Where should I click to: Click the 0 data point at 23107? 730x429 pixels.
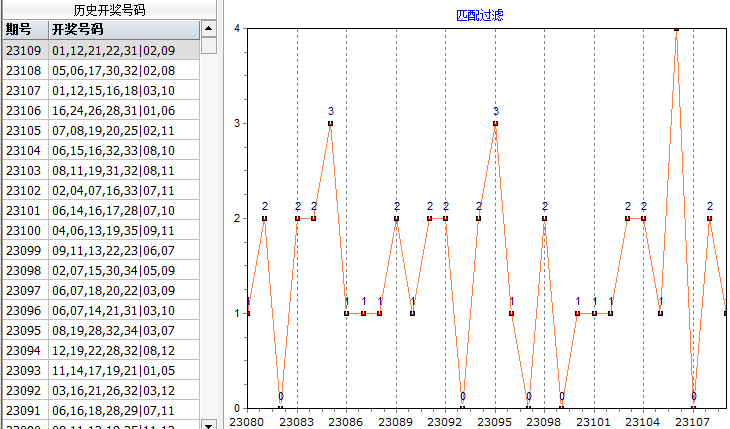click(x=693, y=408)
